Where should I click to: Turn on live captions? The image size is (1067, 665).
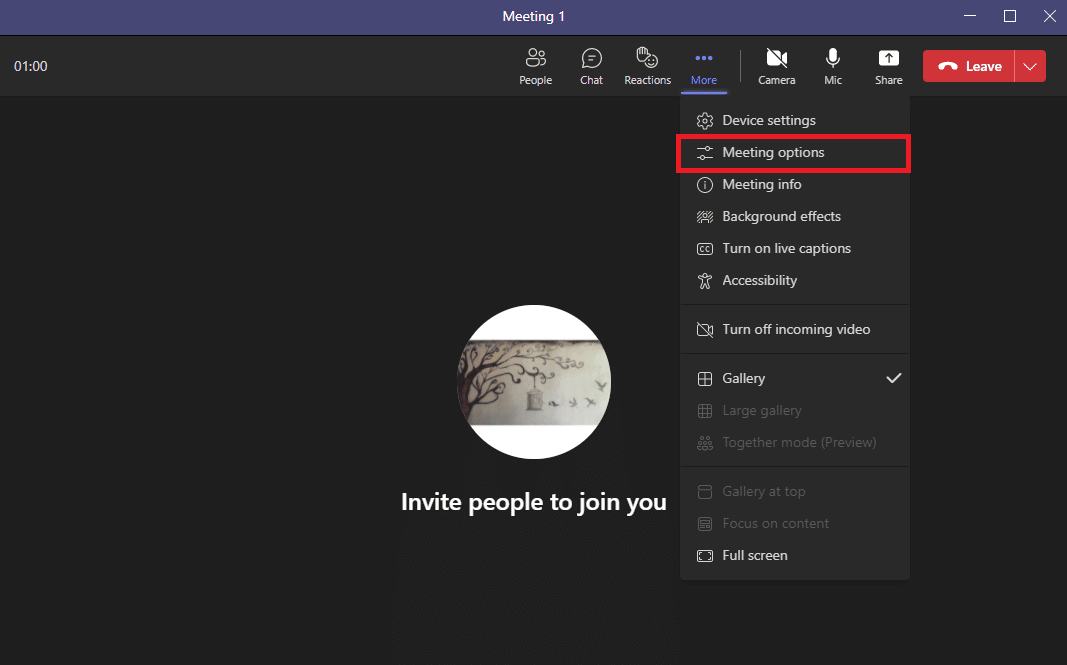[795, 248]
